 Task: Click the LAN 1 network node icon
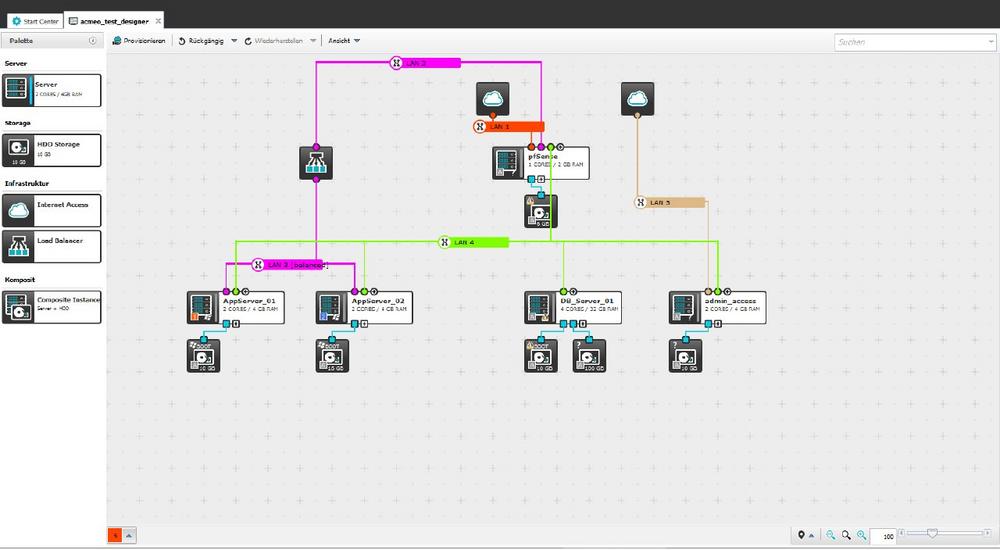480,126
